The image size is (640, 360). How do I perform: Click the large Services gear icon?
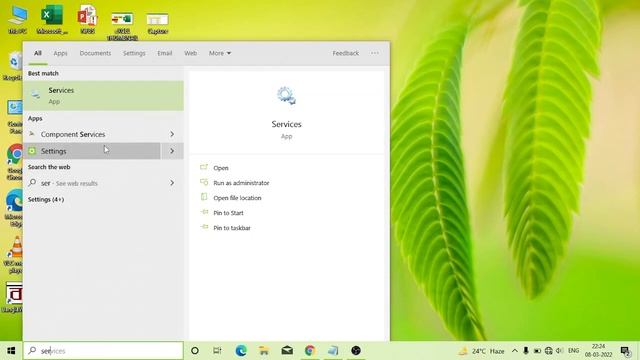pos(286,96)
